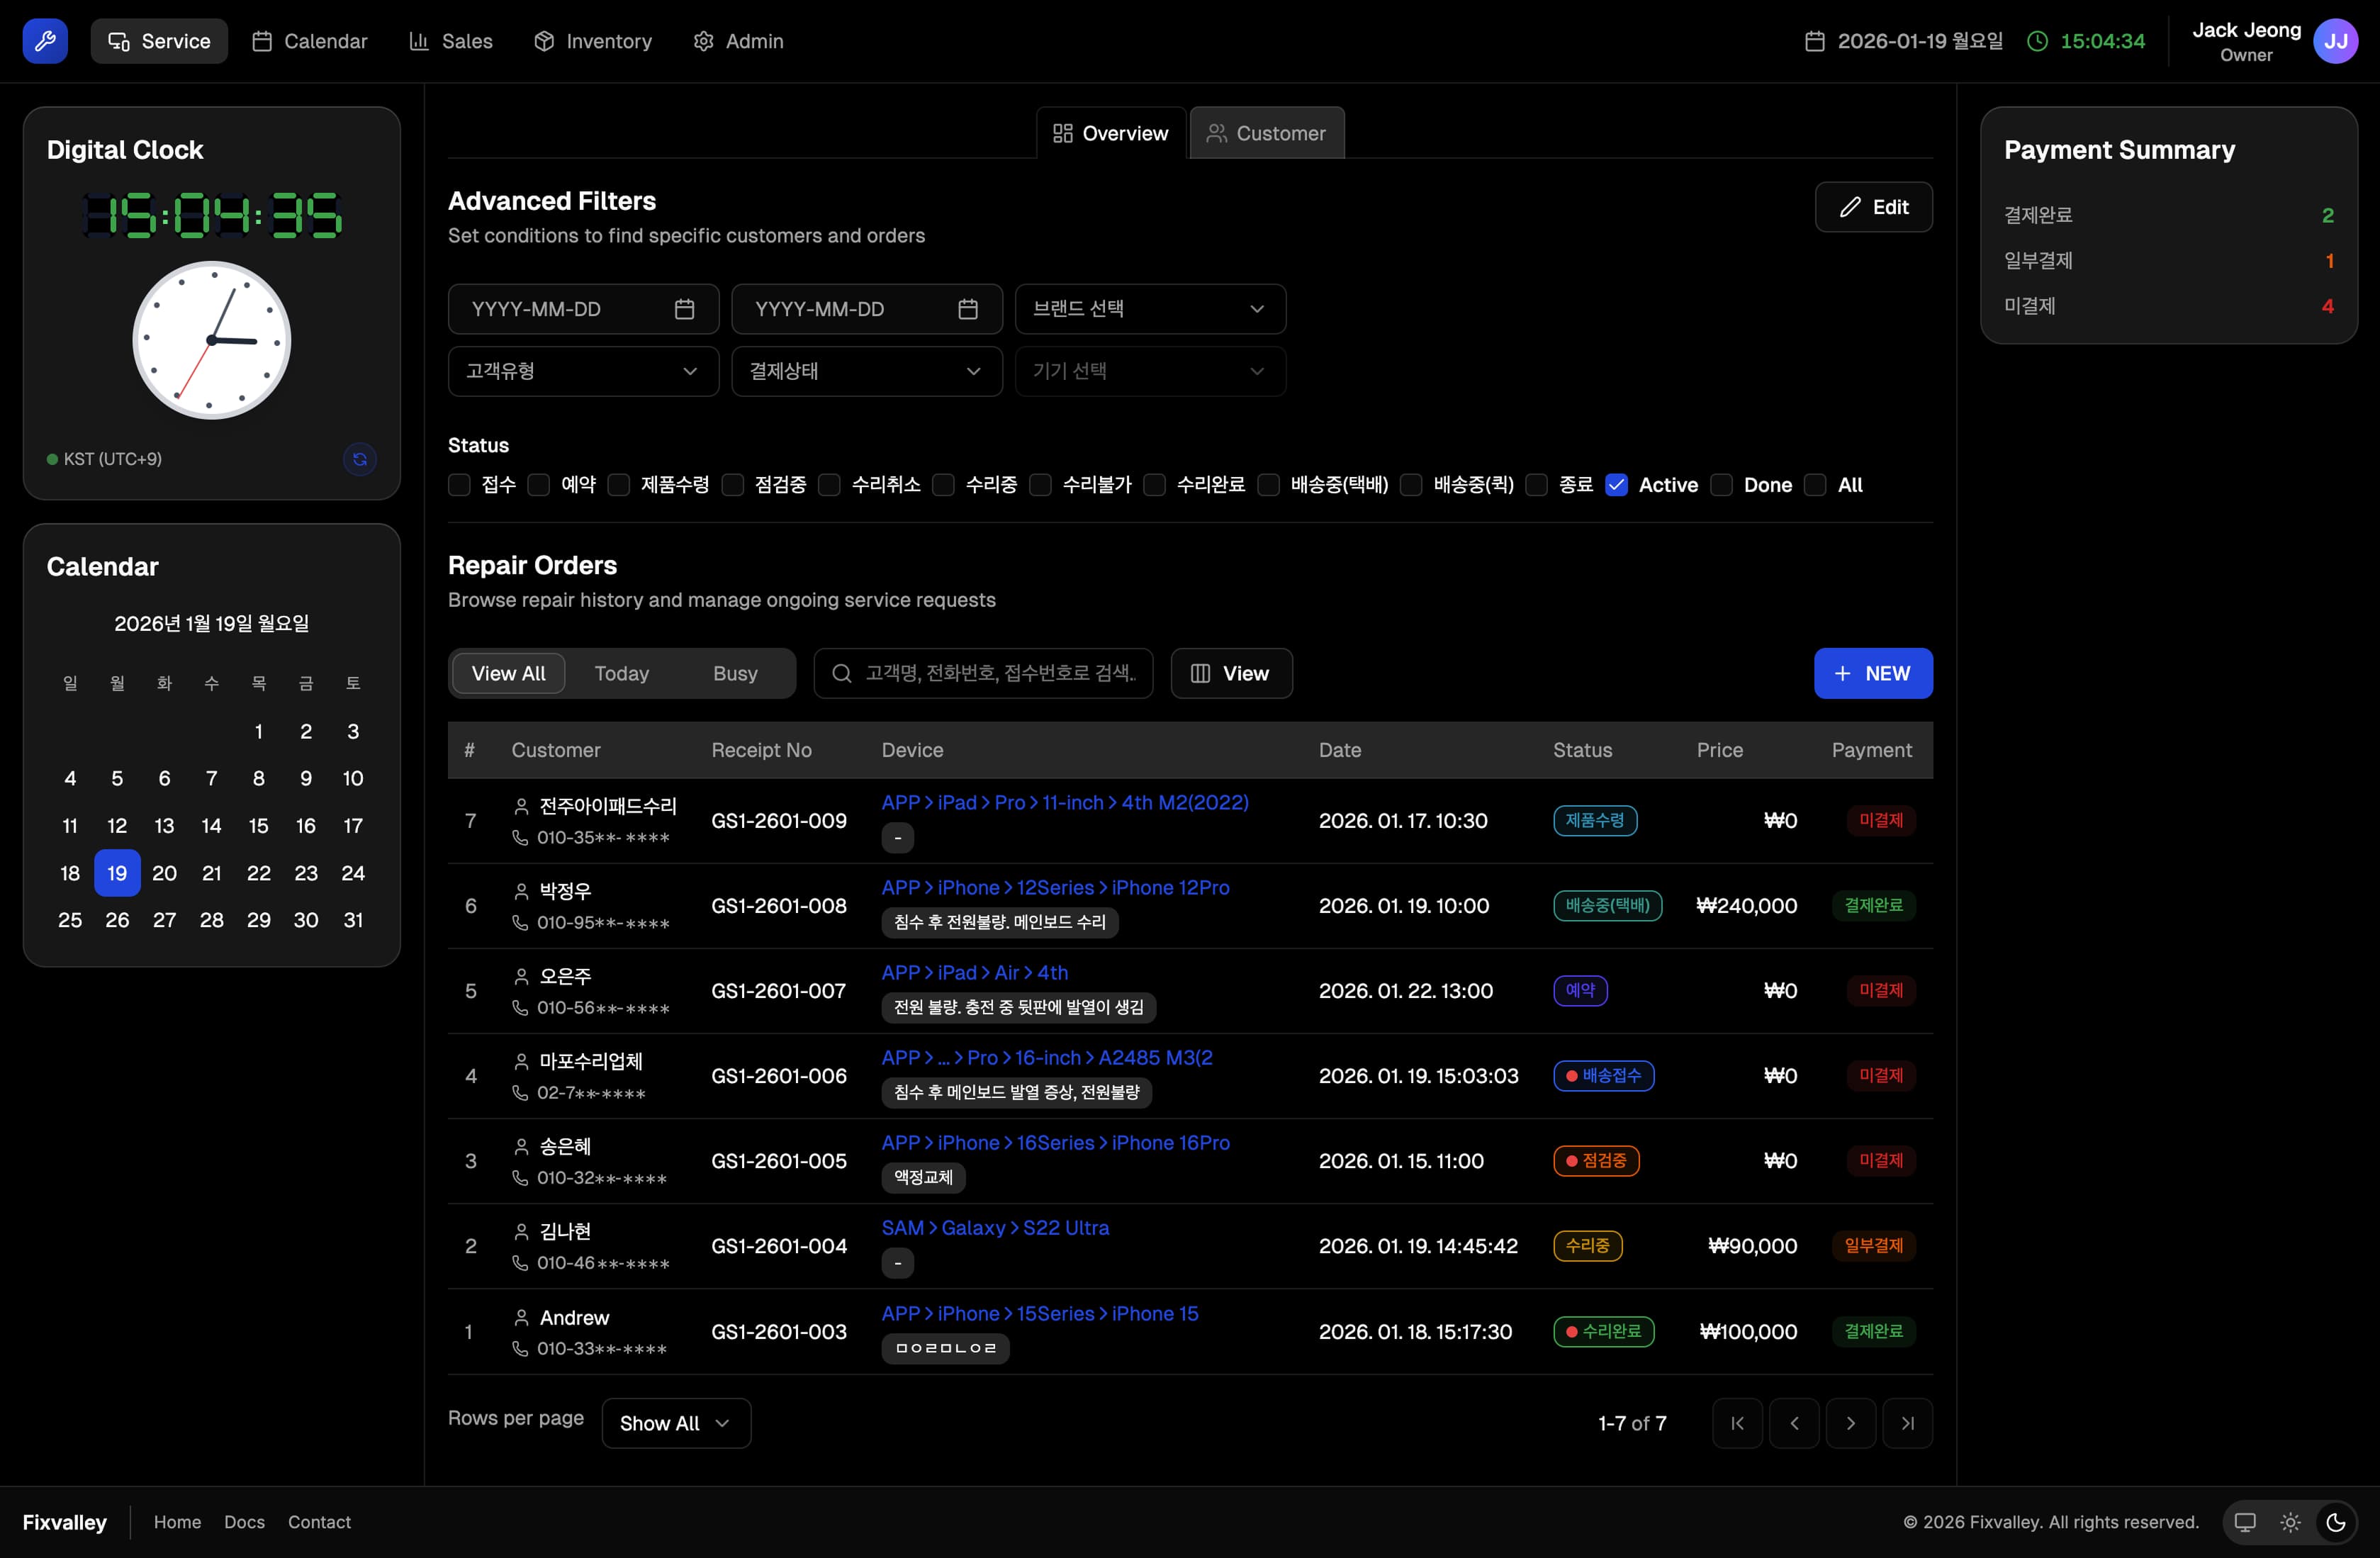This screenshot has height=1558, width=2380.
Task: Open the 브랜드 선택 dropdown
Action: (1150, 309)
